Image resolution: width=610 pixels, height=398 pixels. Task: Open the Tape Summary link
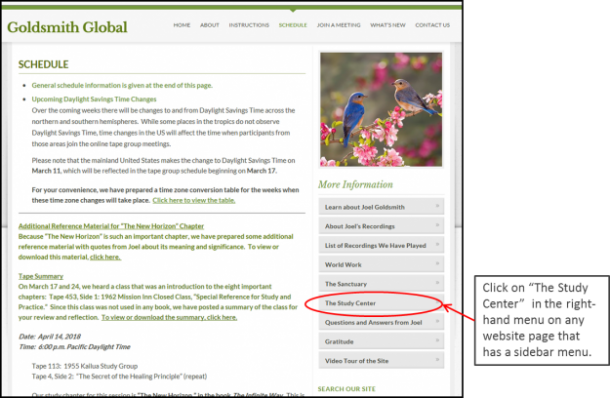click(40, 276)
